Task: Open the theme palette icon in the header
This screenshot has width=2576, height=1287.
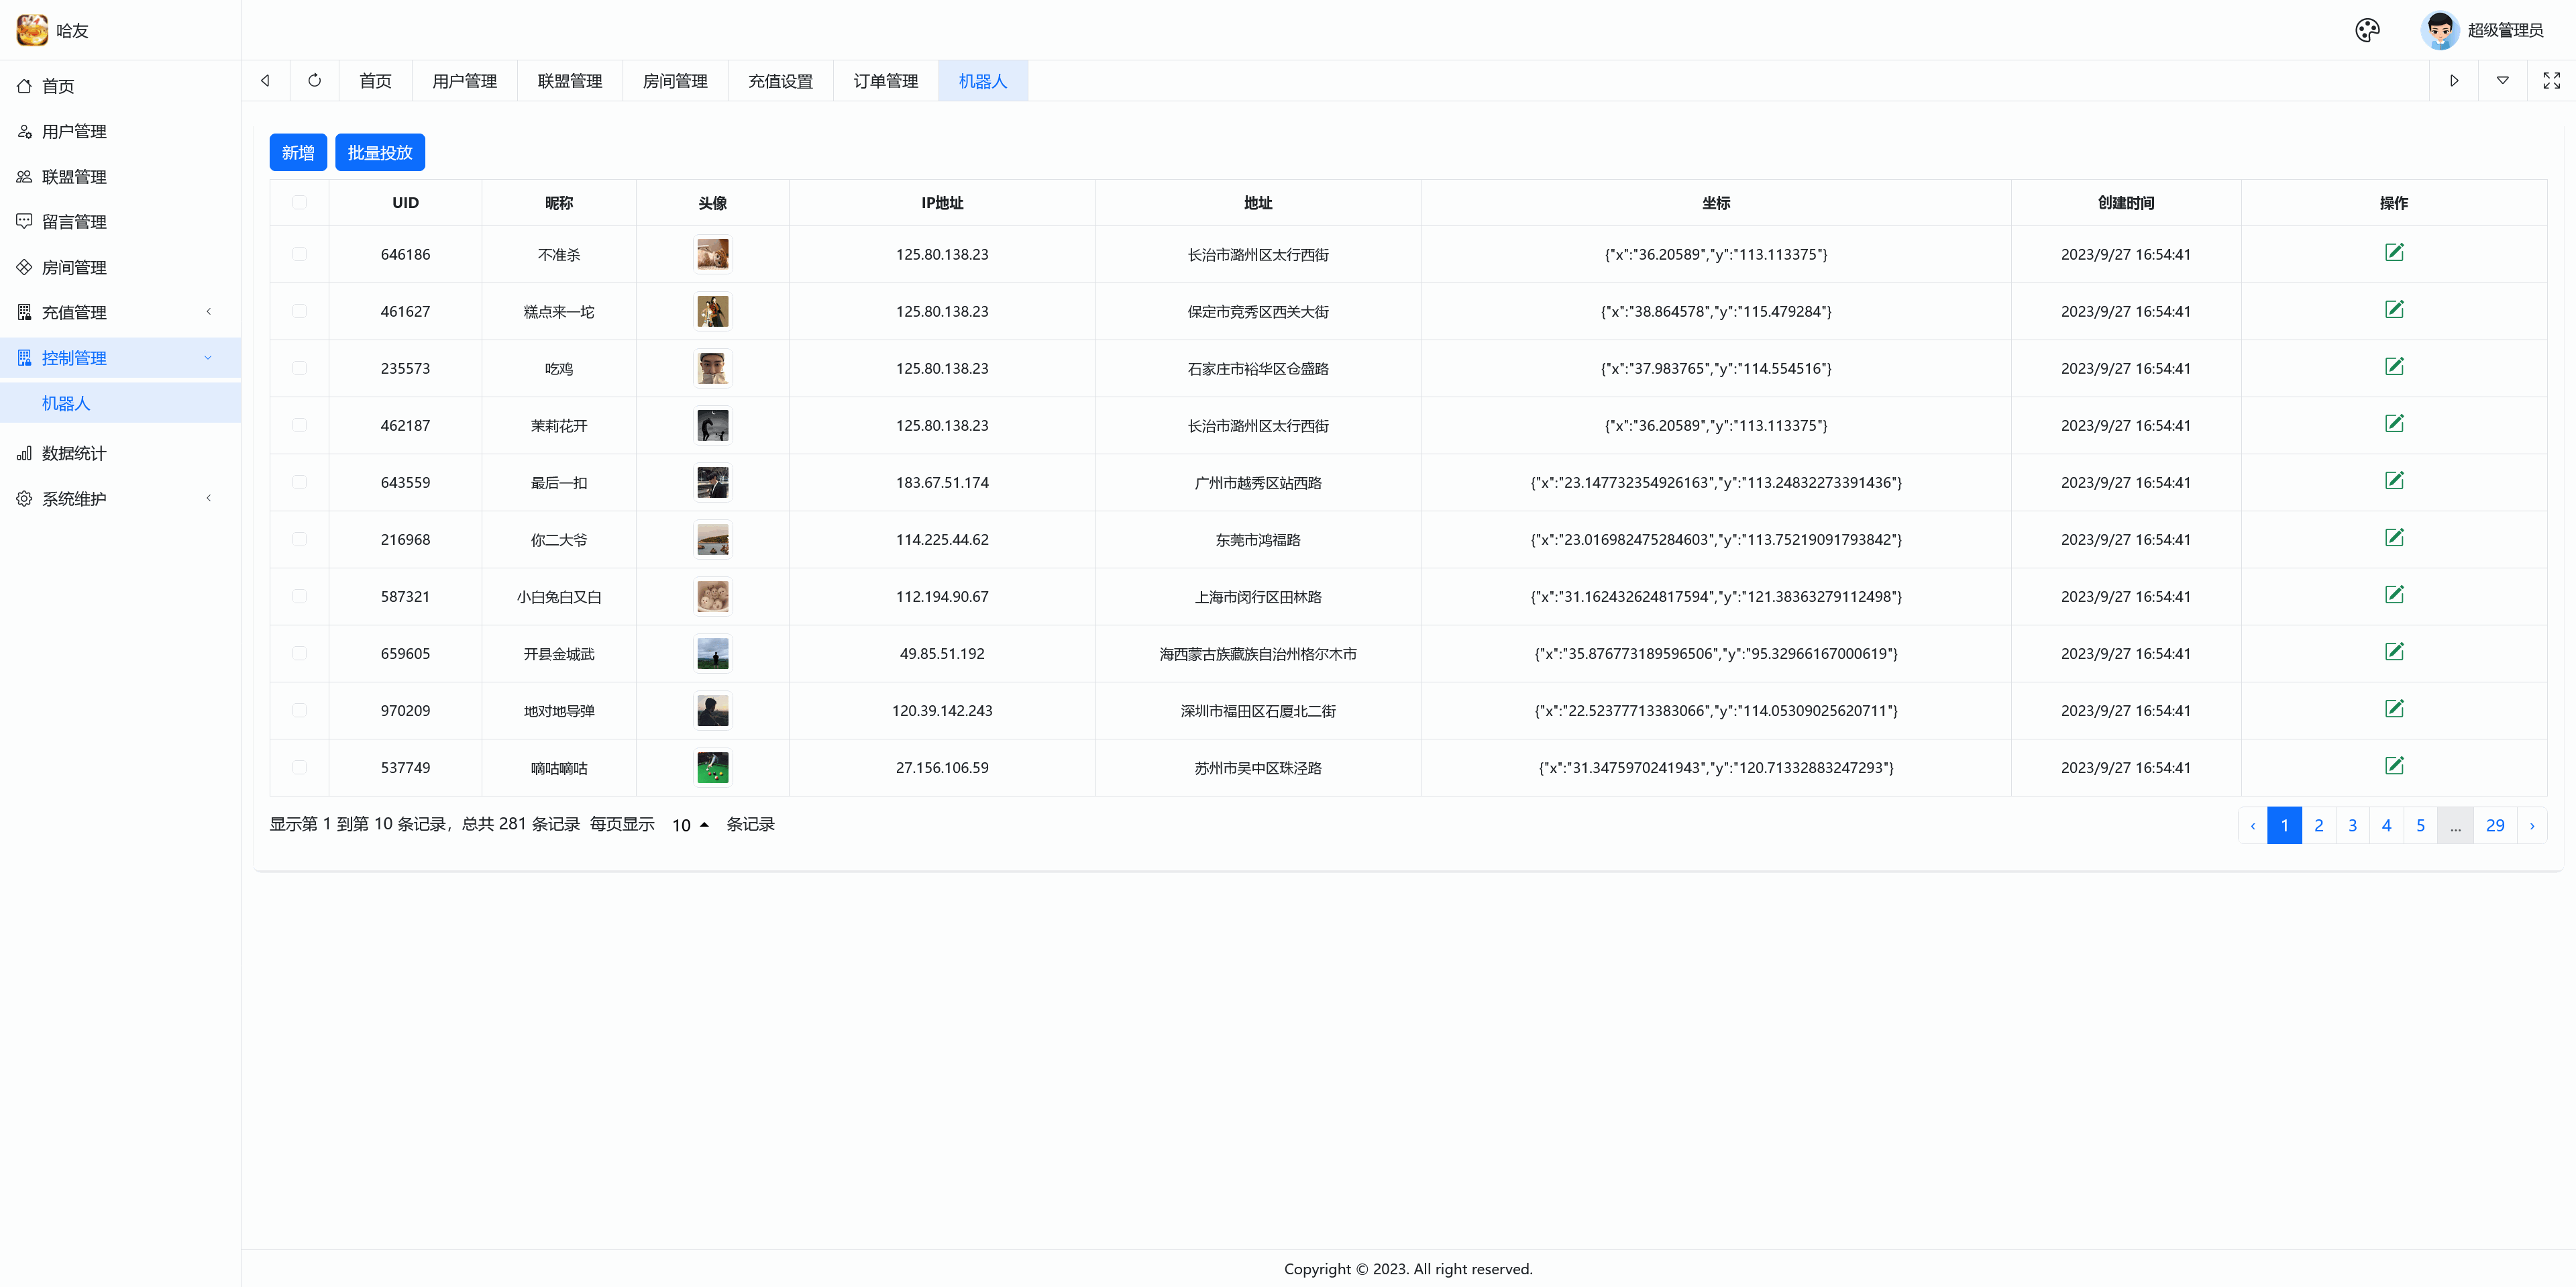Action: coord(2366,30)
